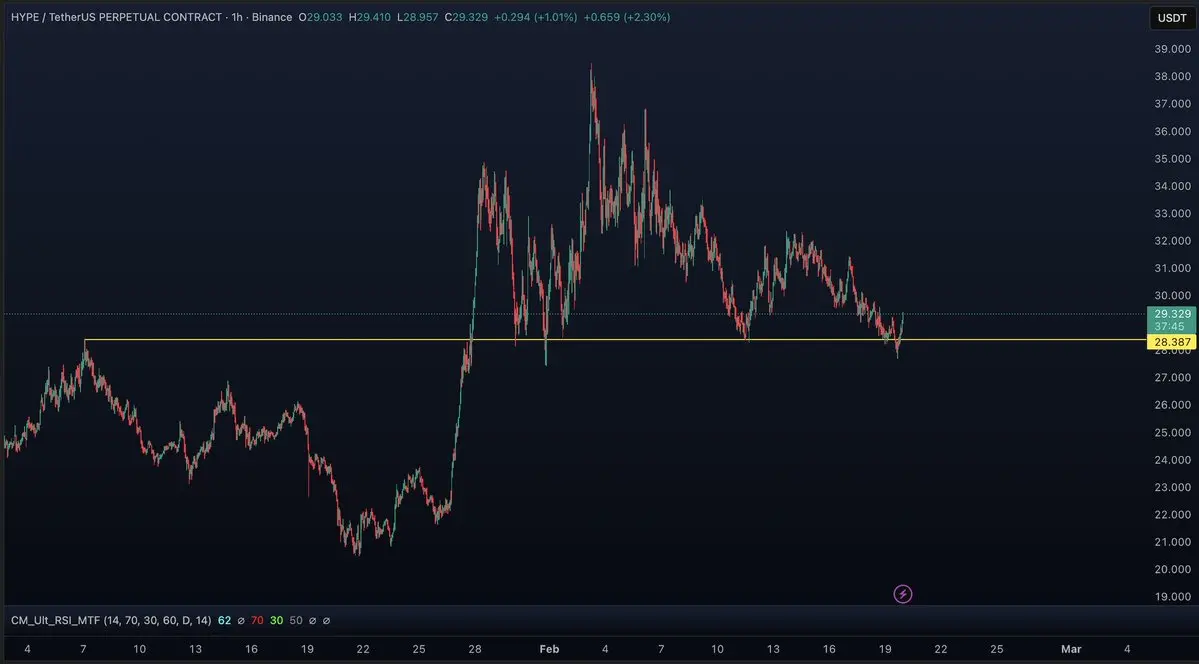
Task: Click the 25.000 price axis label
Action: tap(1172, 432)
